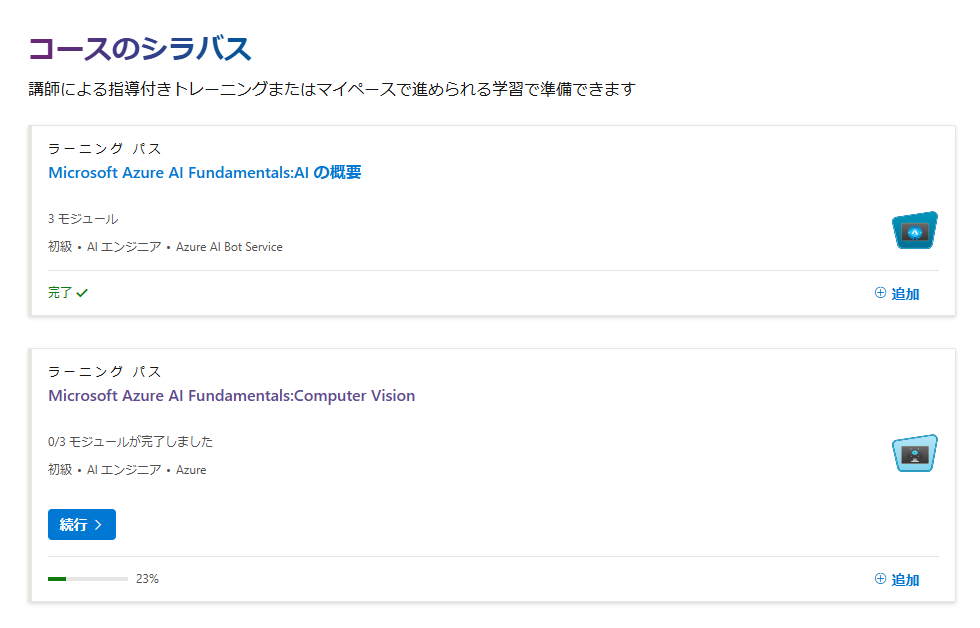
Task: Click the コースのシラバス heading
Action: [x=140, y=49]
